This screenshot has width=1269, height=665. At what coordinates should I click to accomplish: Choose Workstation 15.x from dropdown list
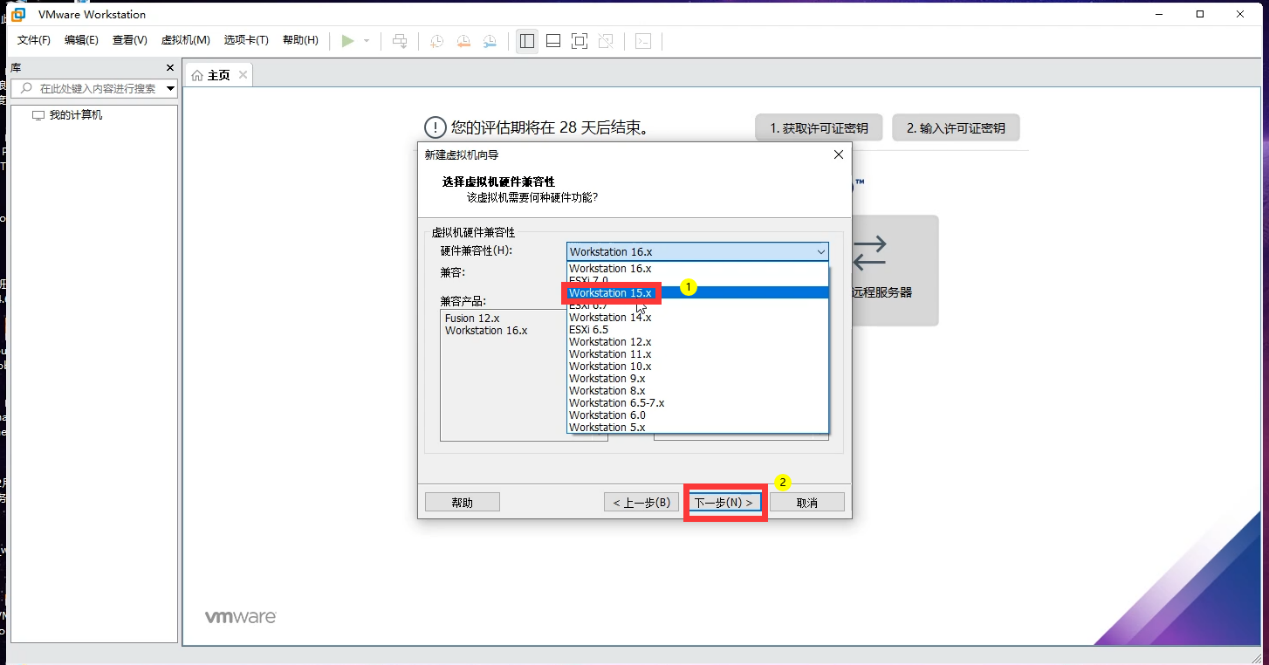tap(698, 293)
